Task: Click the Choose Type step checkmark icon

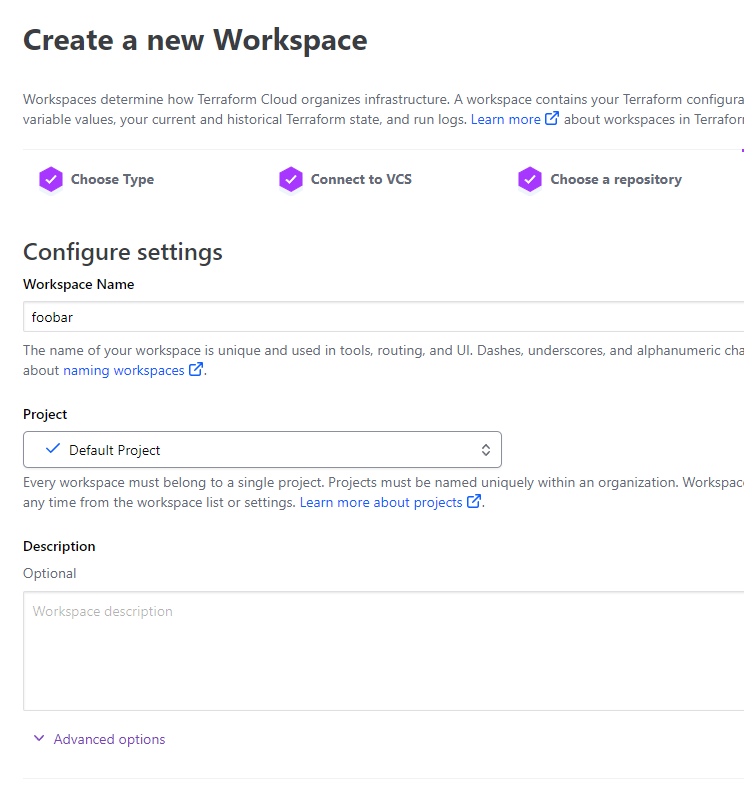Action: [x=51, y=180]
